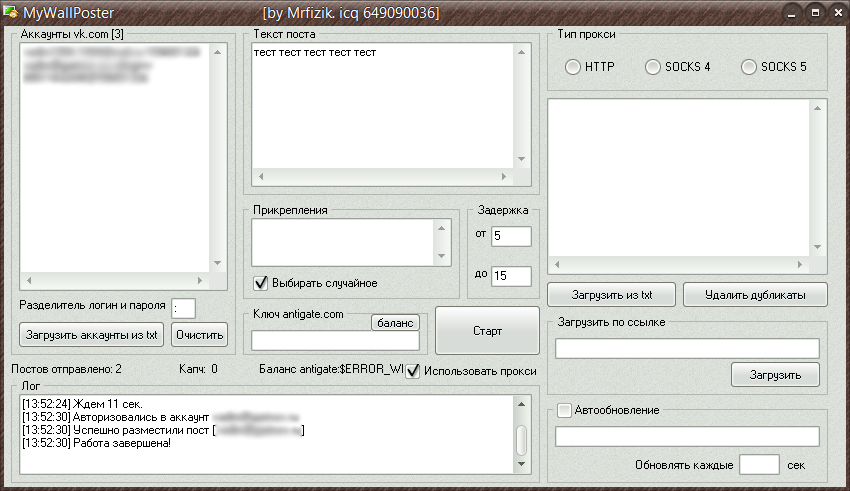The height and width of the screenshot is (491, 850).
Task: Click the Загрузить из txt proxy button
Action: tap(611, 295)
